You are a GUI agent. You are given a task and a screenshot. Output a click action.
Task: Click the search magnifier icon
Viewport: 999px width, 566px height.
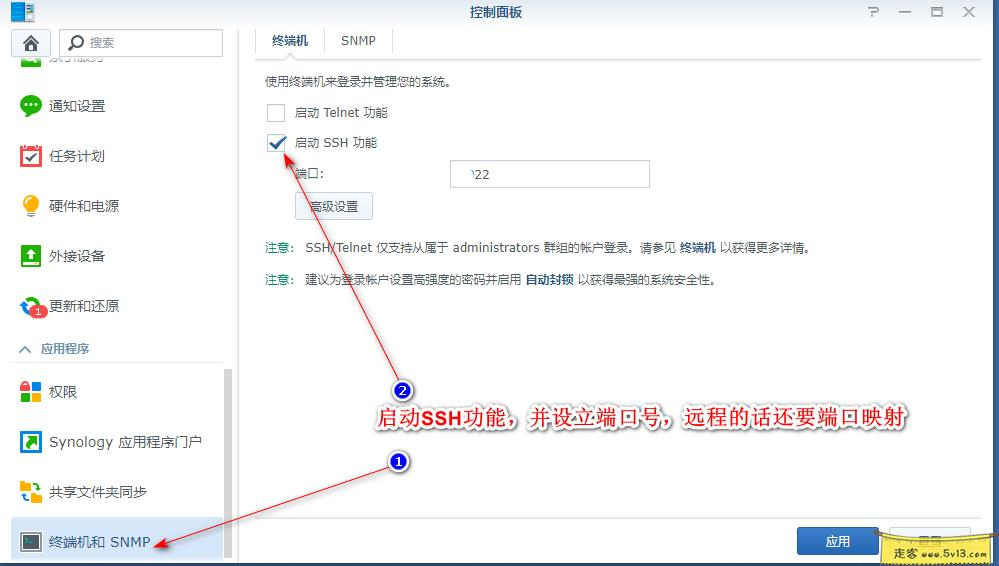[76, 43]
